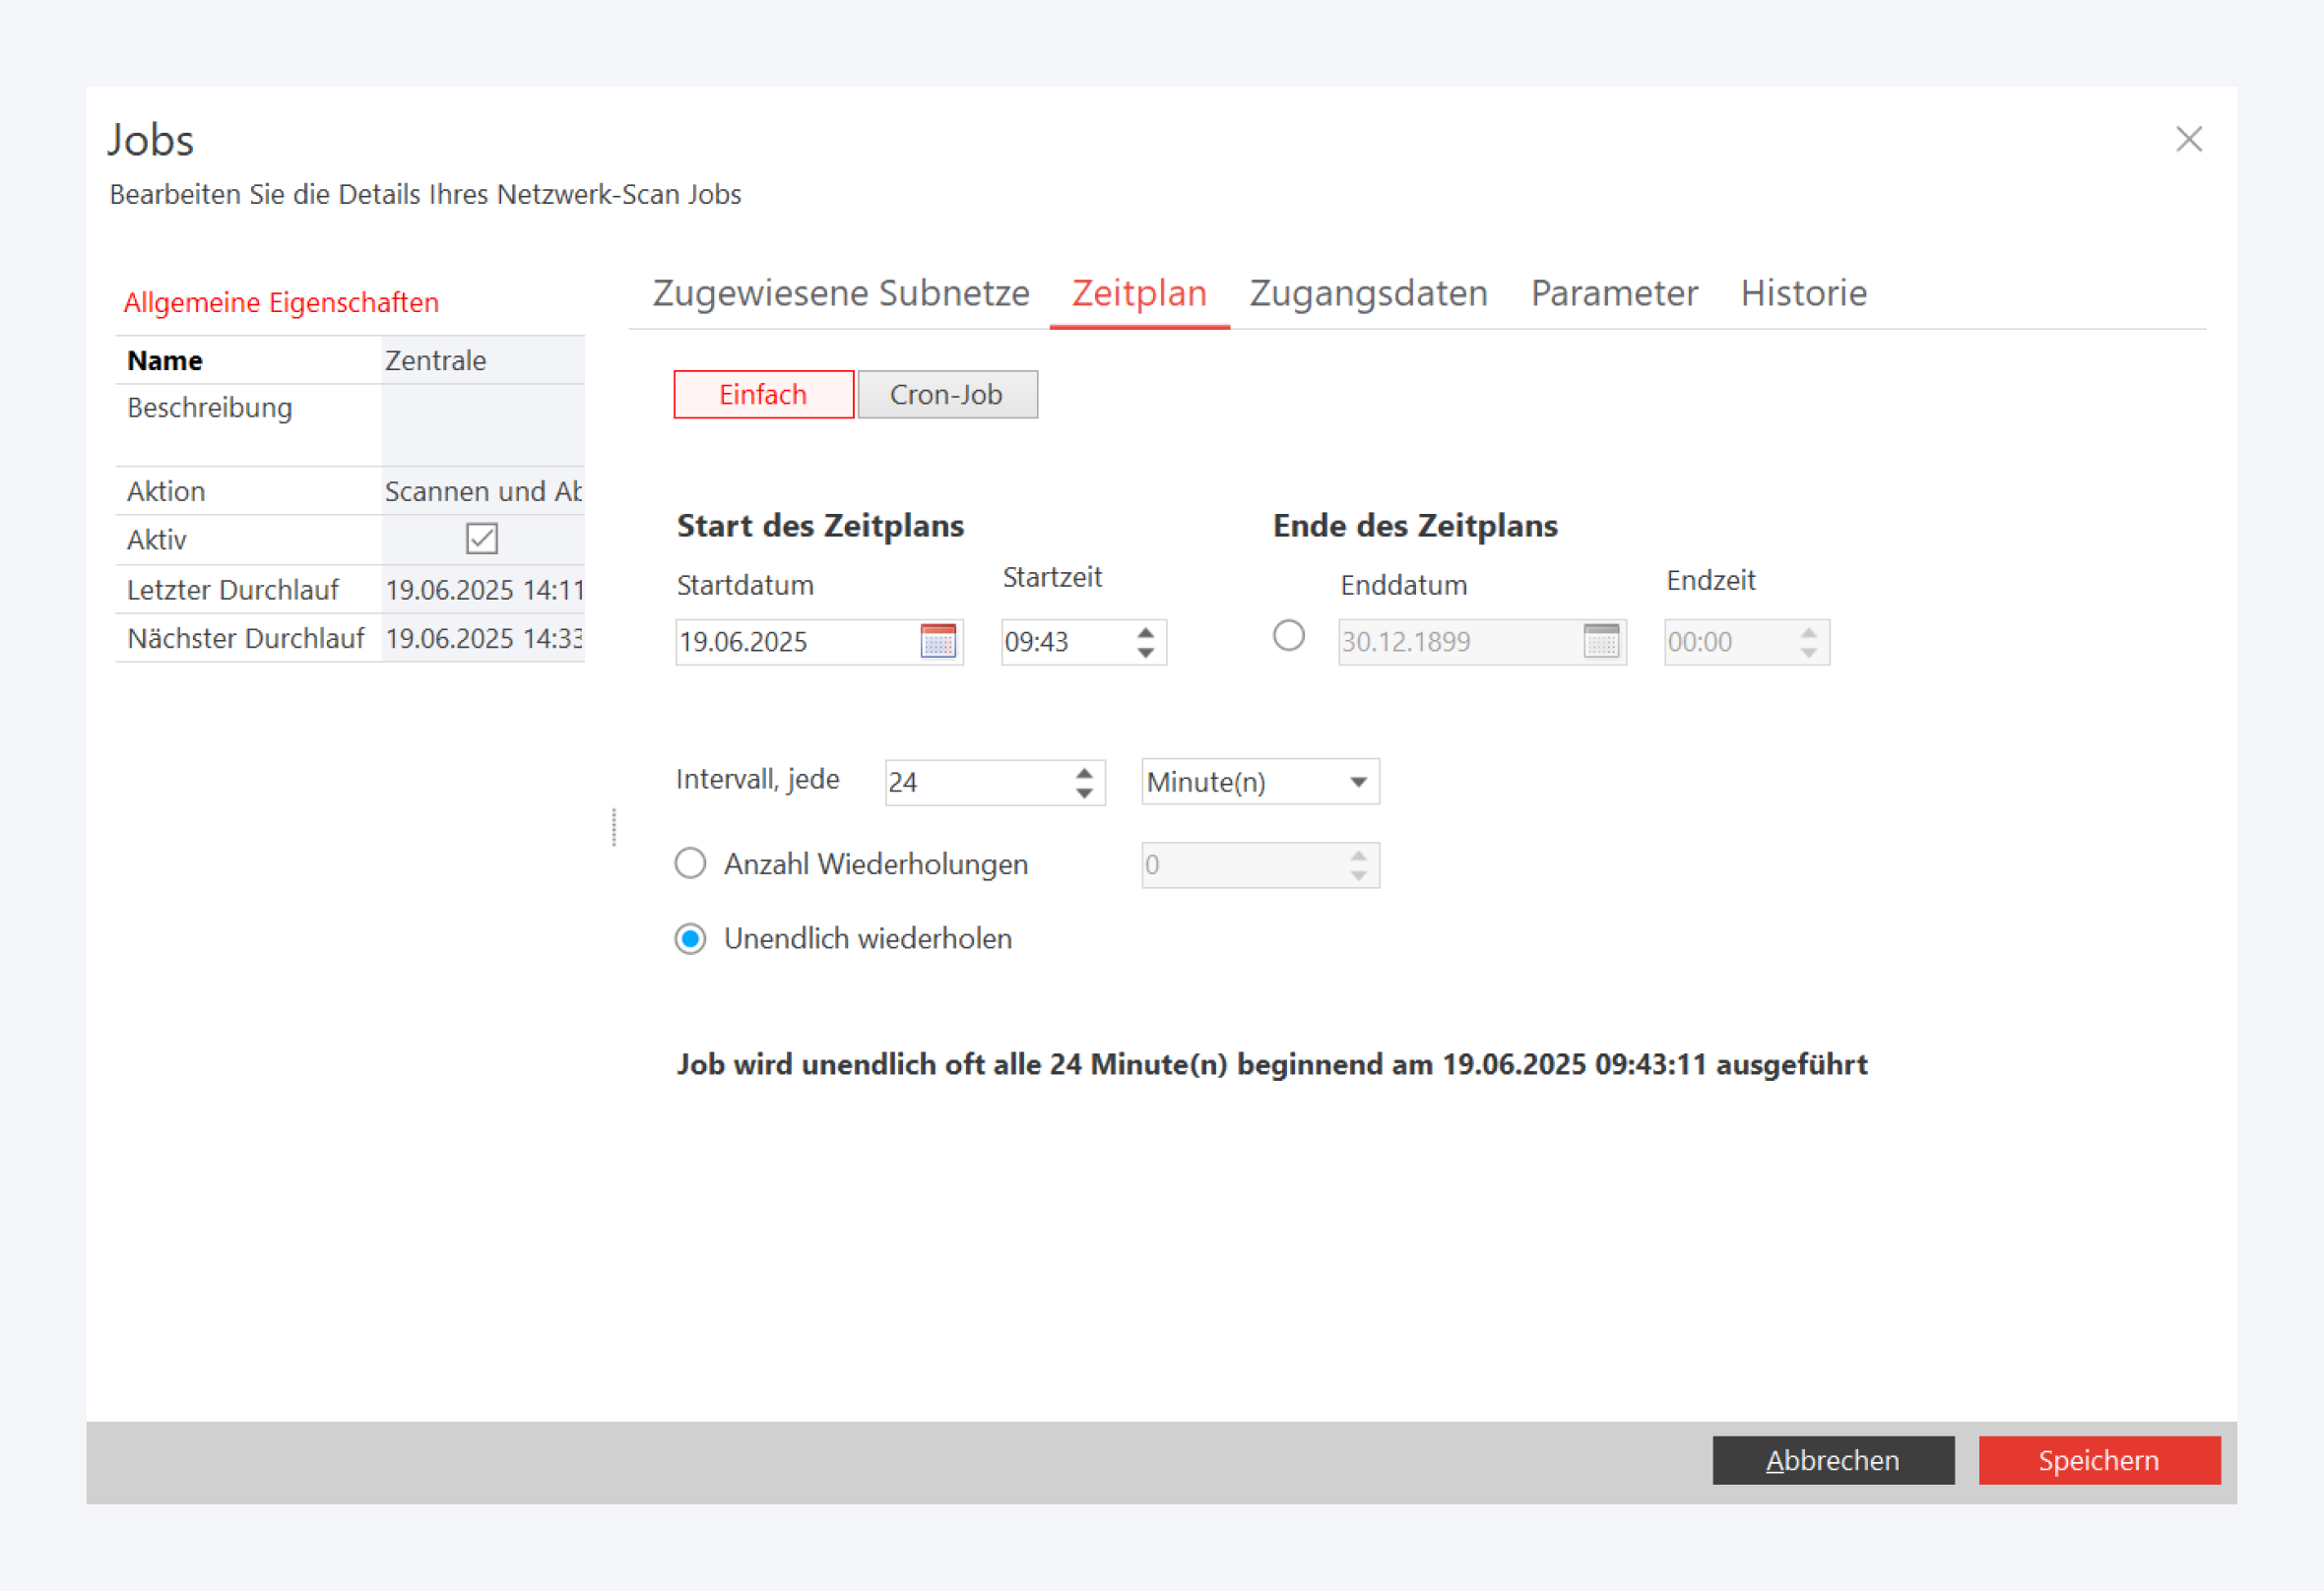Go to Zugewiesene Subnetze tab
The width and height of the screenshot is (2324, 1591).
coord(840,293)
